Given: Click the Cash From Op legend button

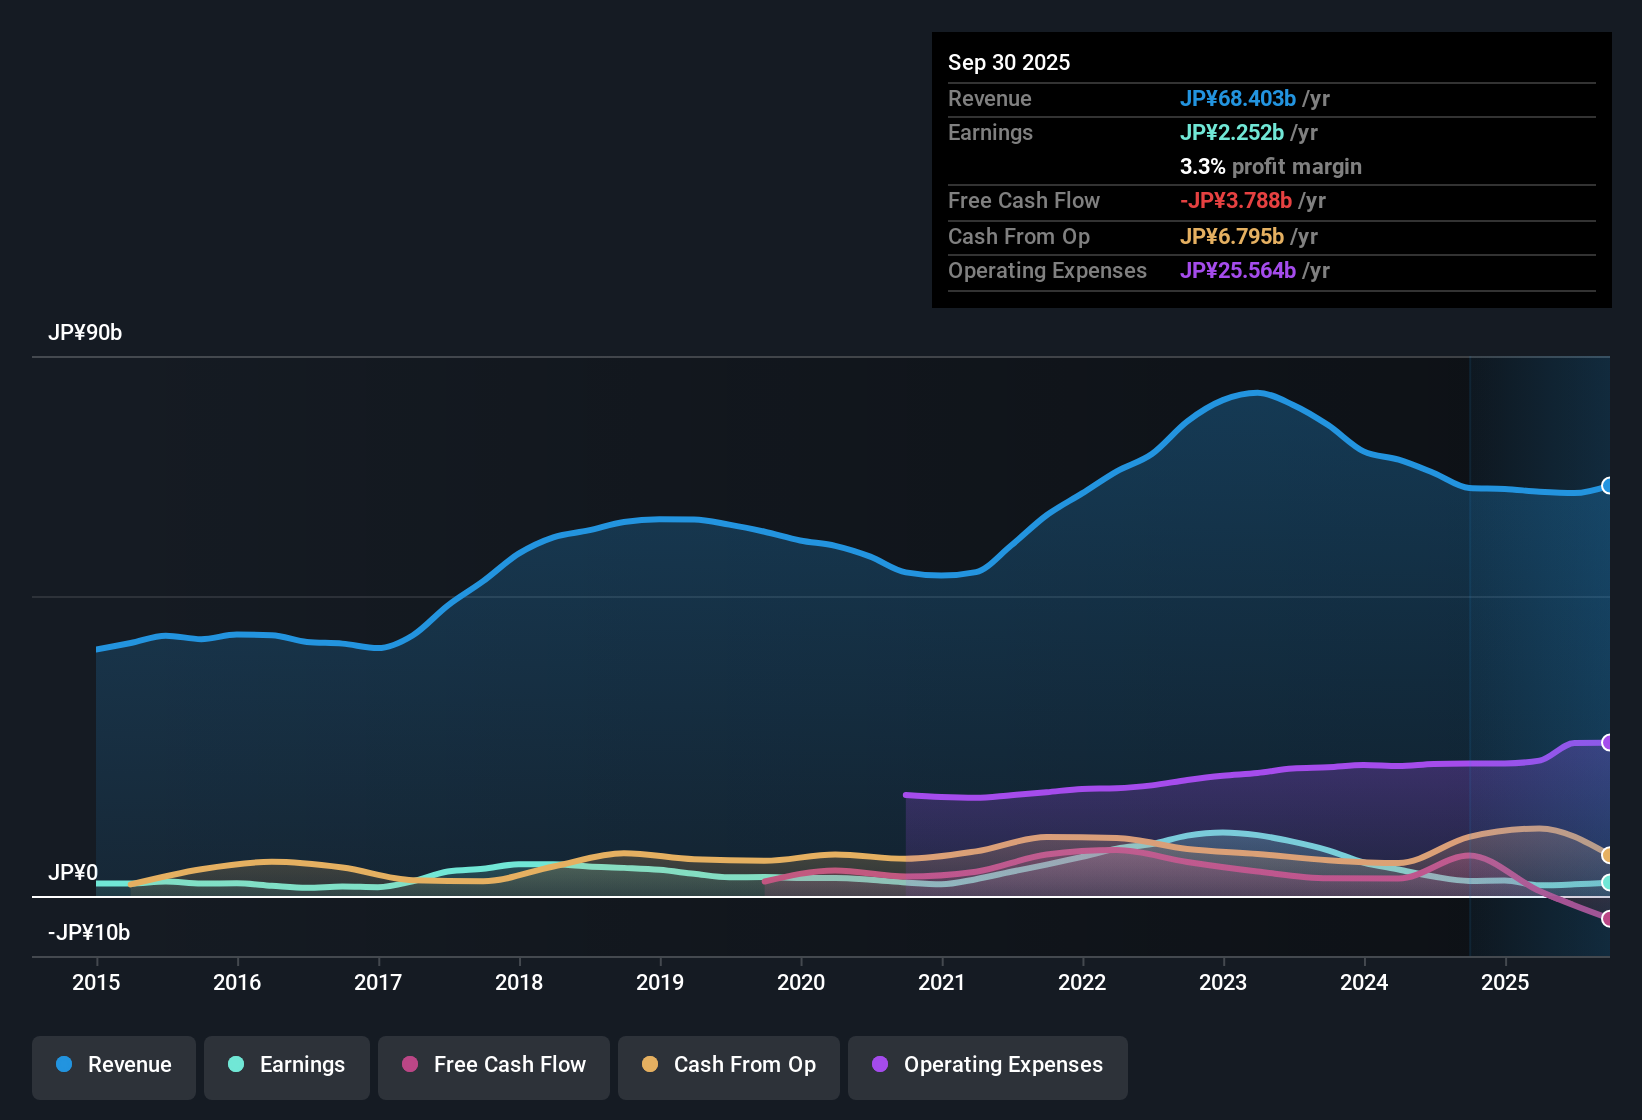Looking at the screenshot, I should coord(728,1066).
